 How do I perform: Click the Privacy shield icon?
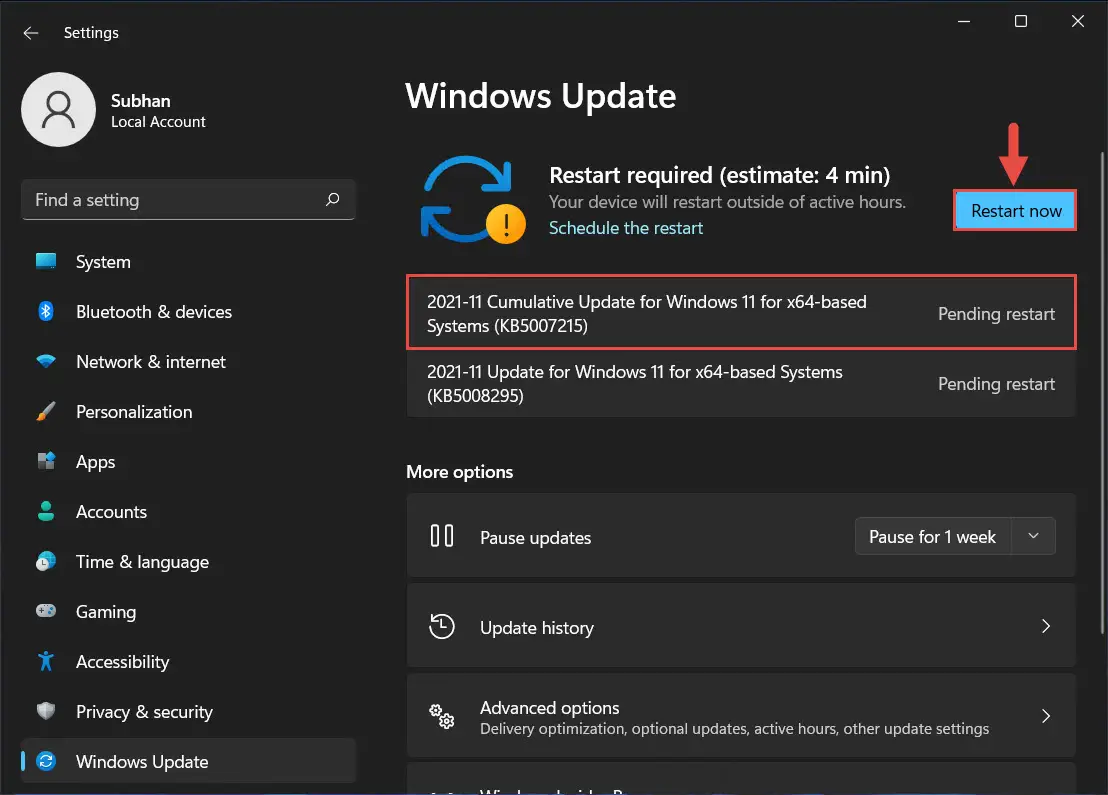pyautogui.click(x=46, y=711)
